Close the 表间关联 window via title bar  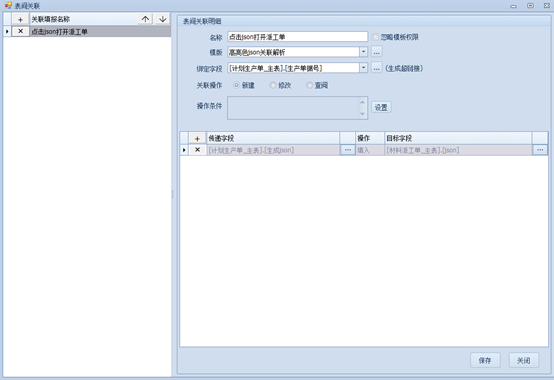547,5
